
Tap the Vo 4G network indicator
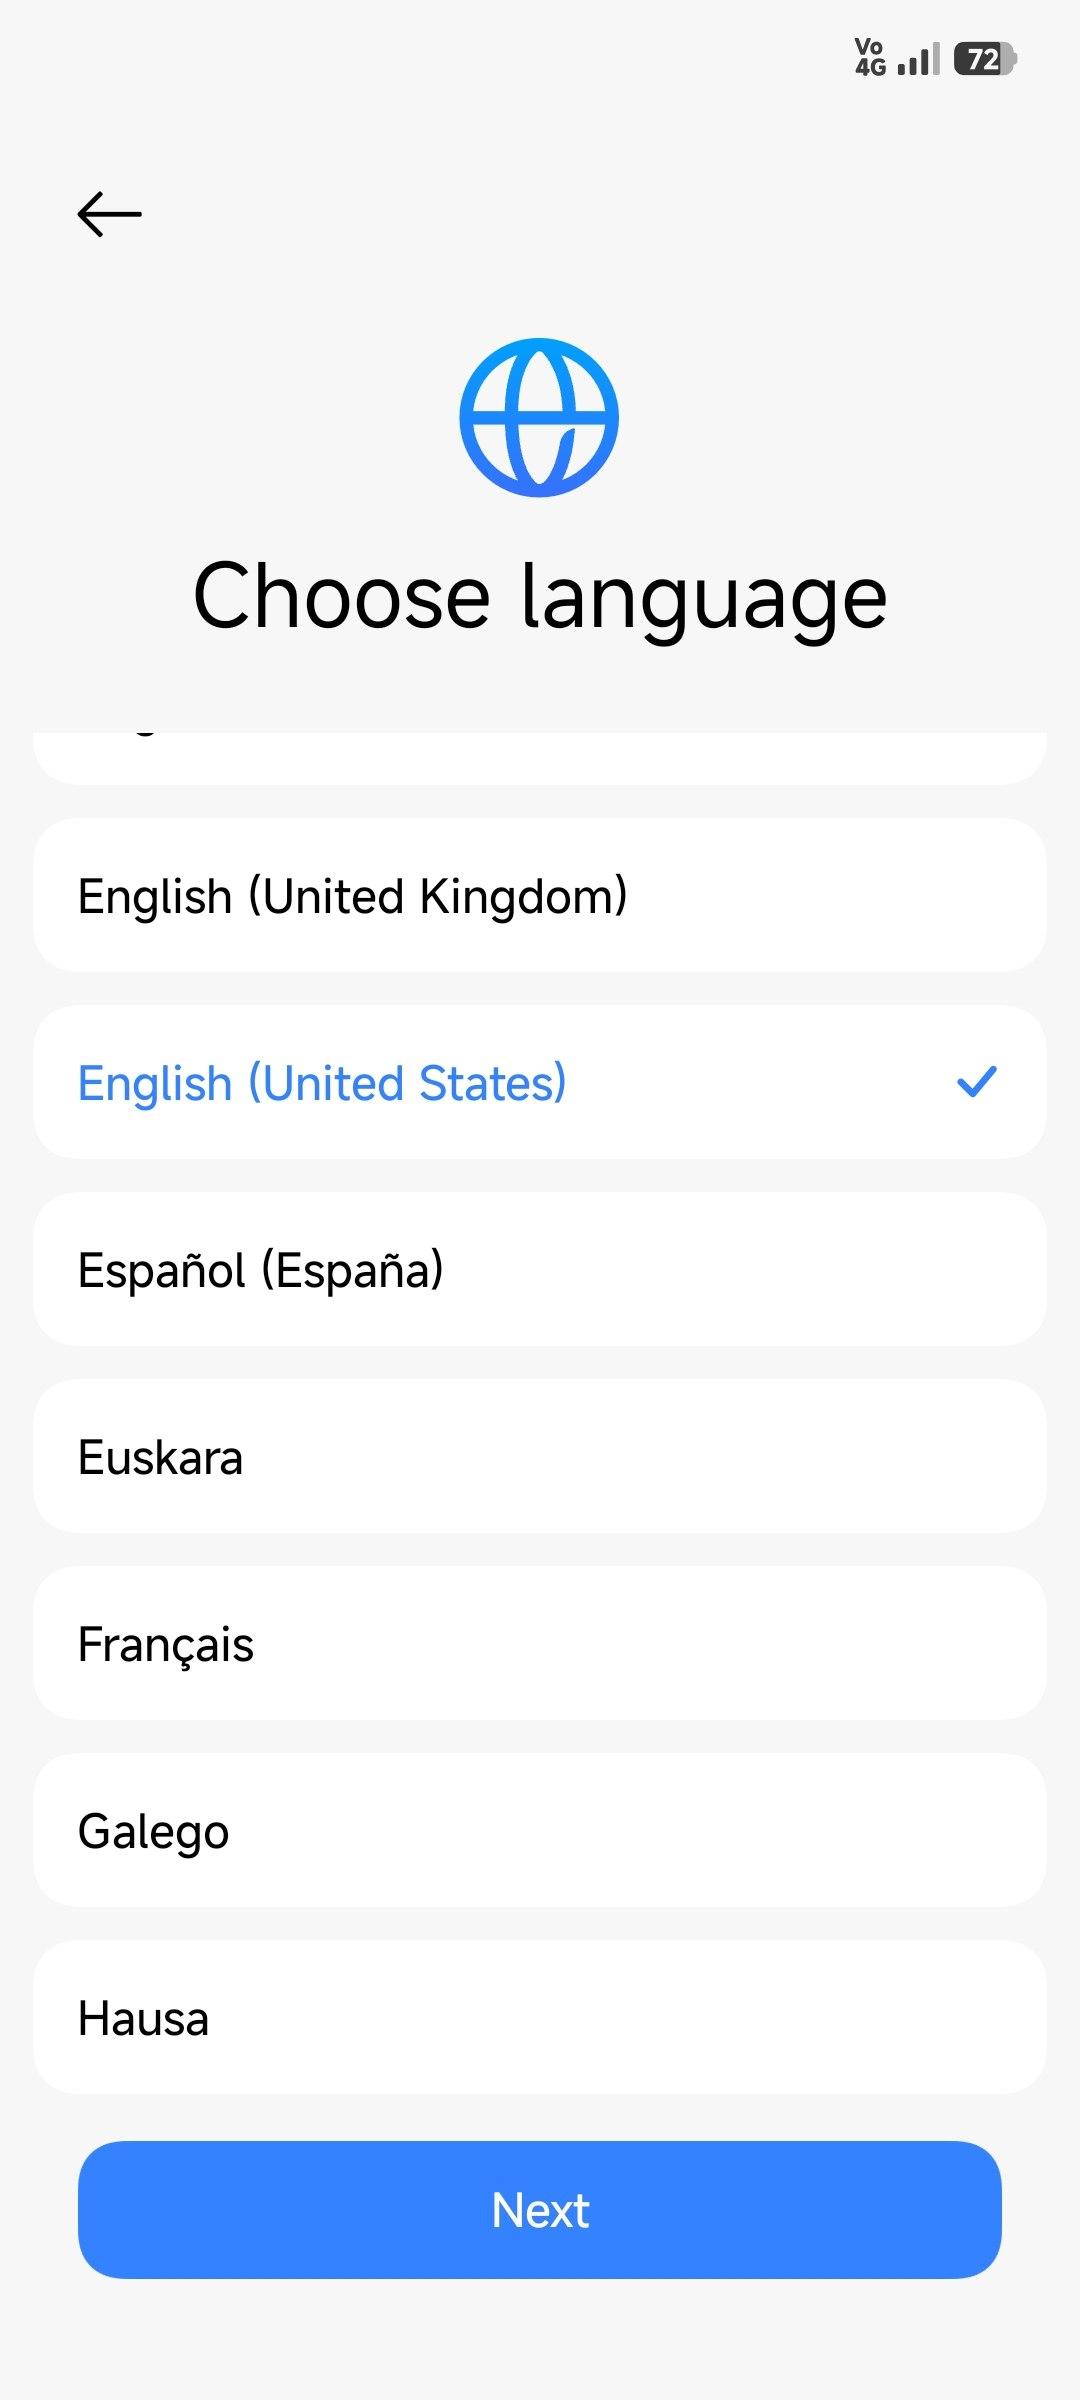(870, 58)
